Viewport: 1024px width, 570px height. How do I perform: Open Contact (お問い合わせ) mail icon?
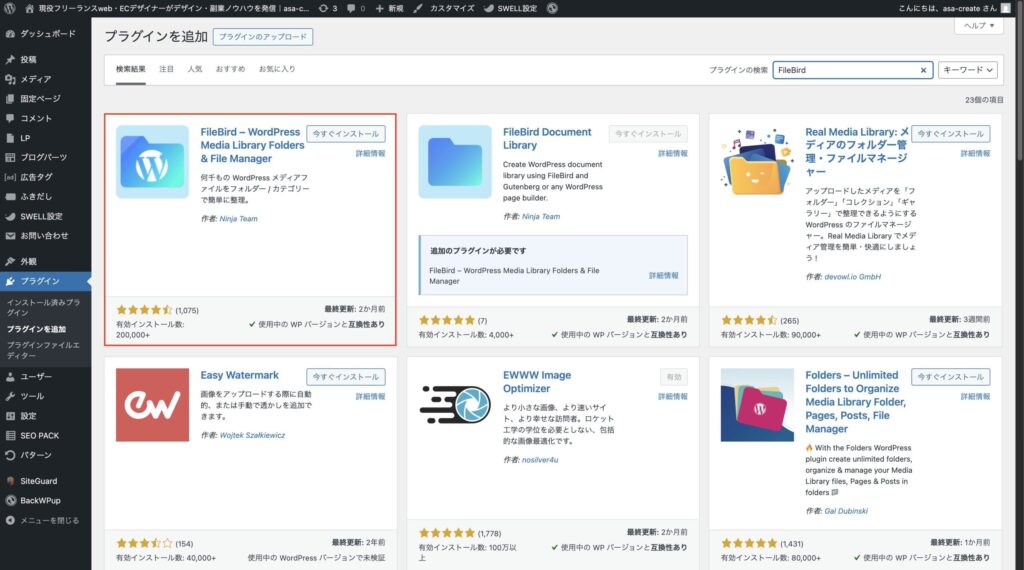pyautogui.click(x=10, y=236)
